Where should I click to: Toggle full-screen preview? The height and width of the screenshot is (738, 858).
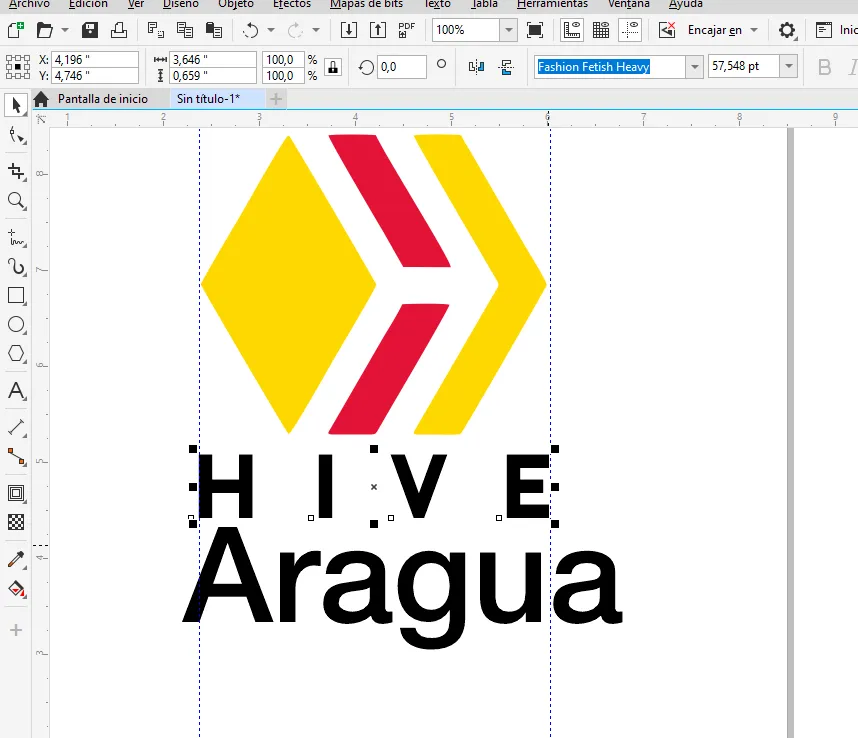[535, 30]
